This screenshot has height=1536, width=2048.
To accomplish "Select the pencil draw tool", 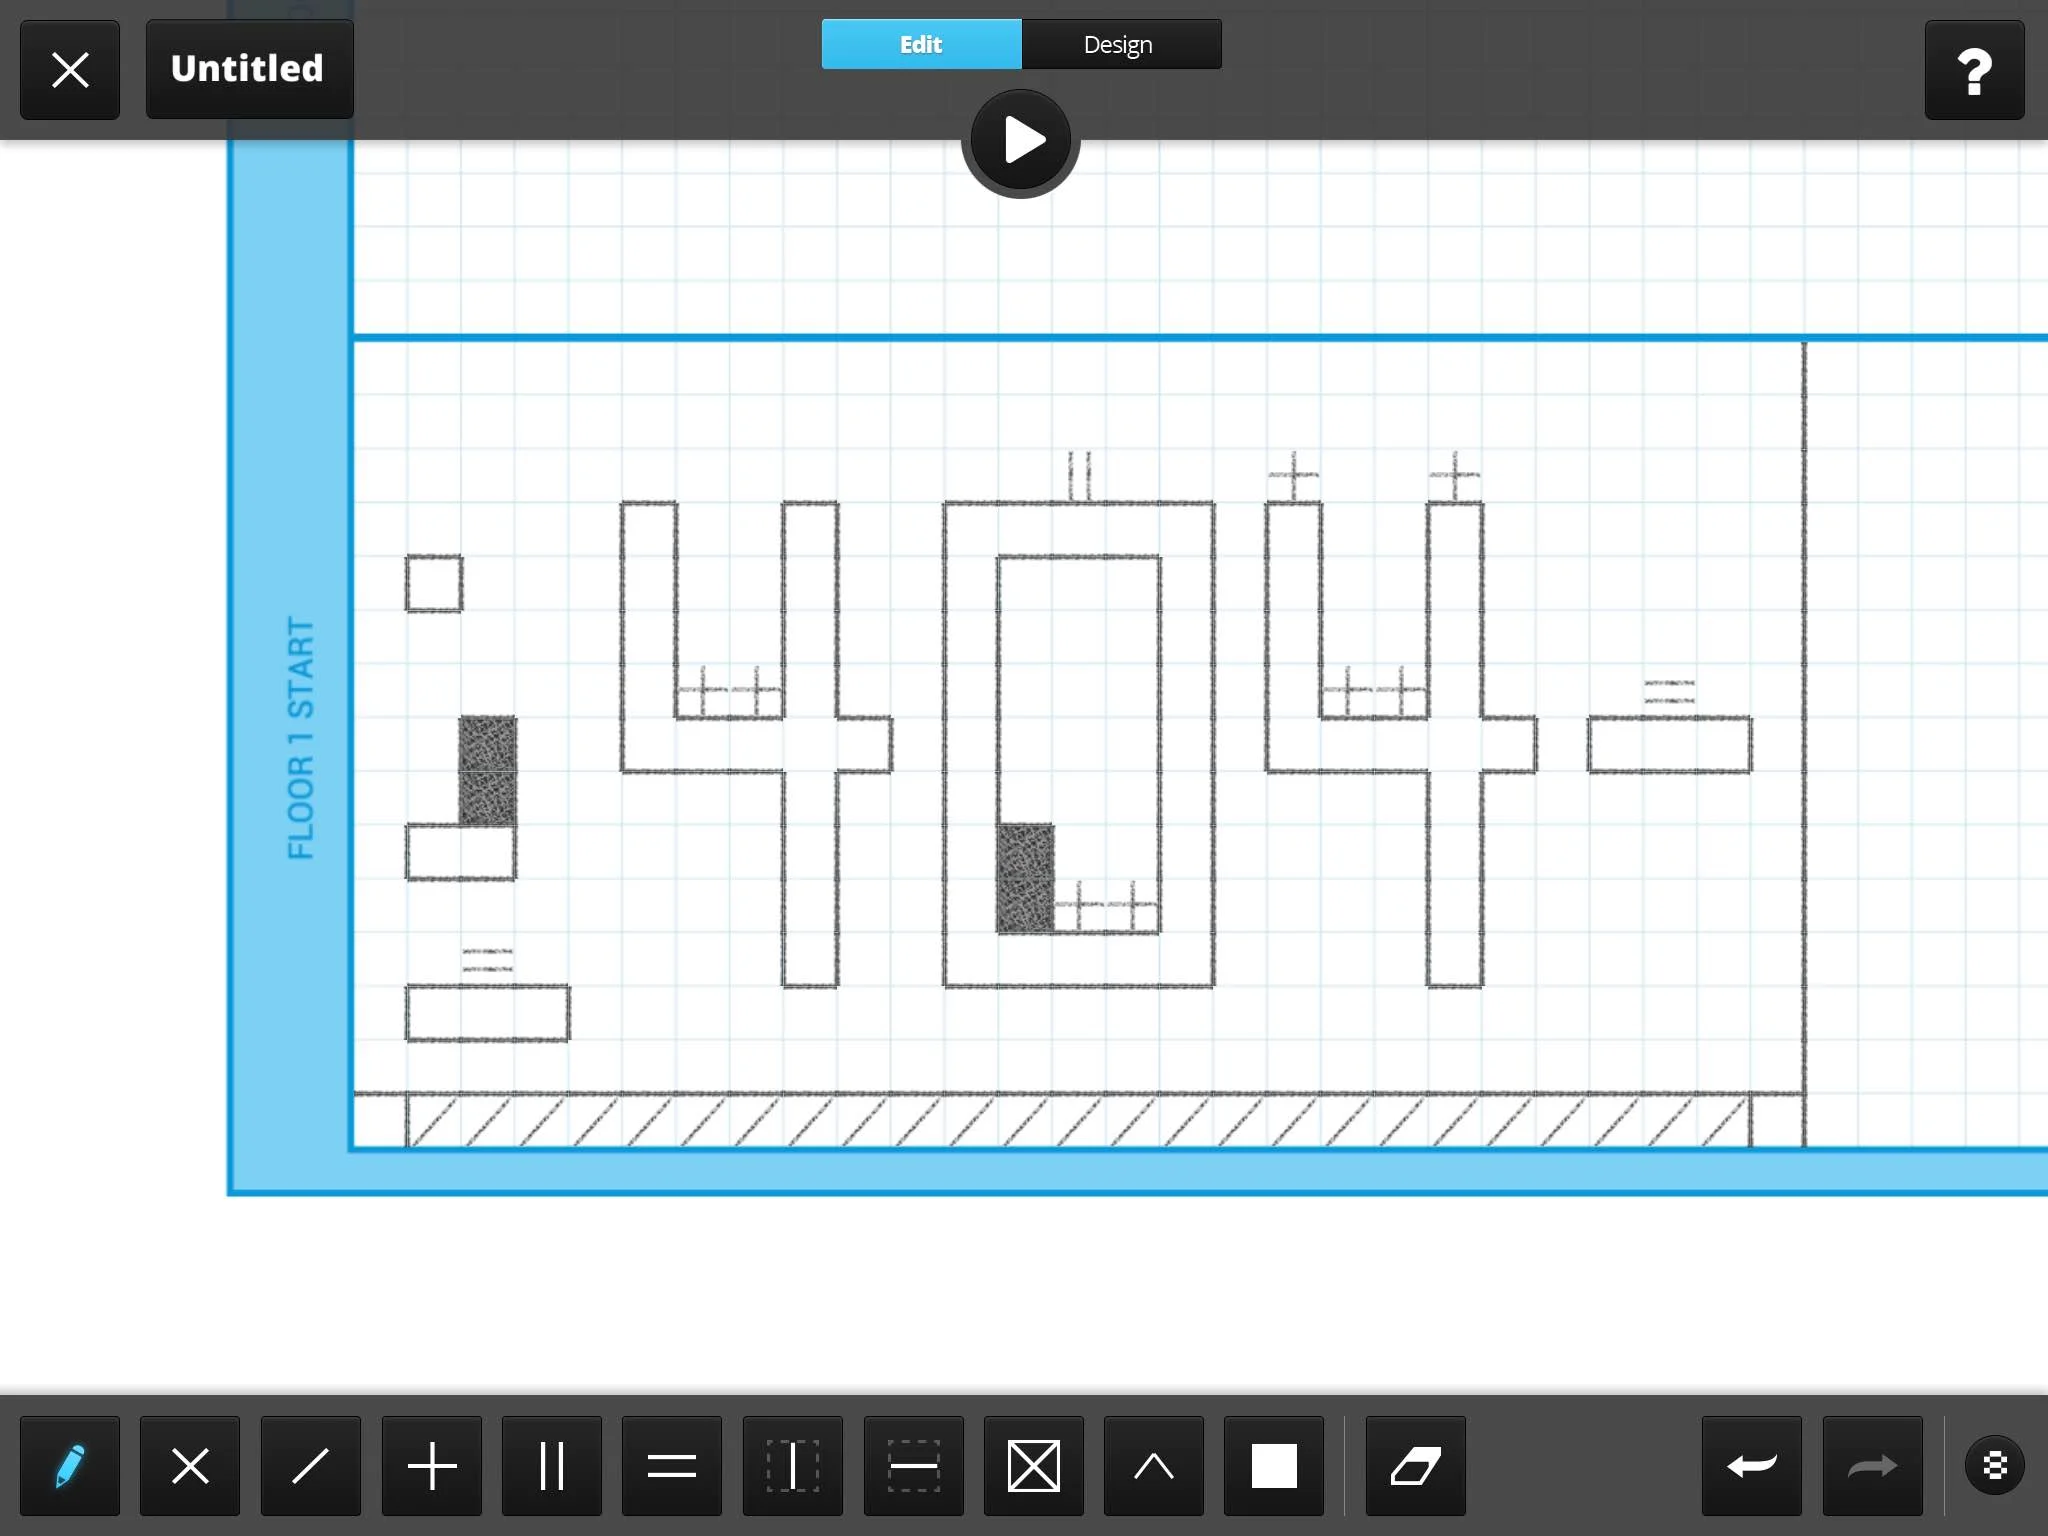I will (70, 1466).
